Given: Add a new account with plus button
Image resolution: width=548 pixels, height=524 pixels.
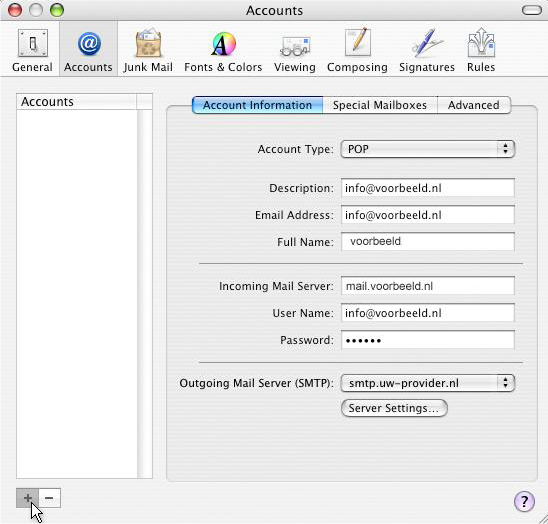Looking at the screenshot, I should point(27,498).
